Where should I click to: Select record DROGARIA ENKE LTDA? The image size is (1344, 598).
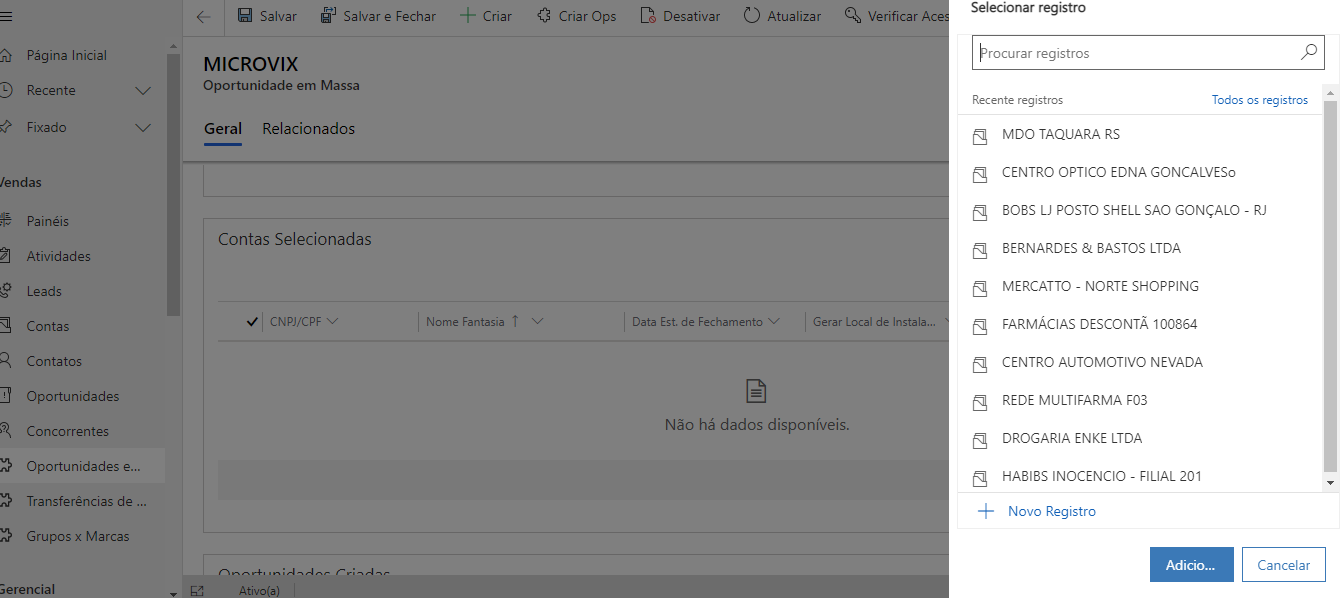coord(1140,438)
